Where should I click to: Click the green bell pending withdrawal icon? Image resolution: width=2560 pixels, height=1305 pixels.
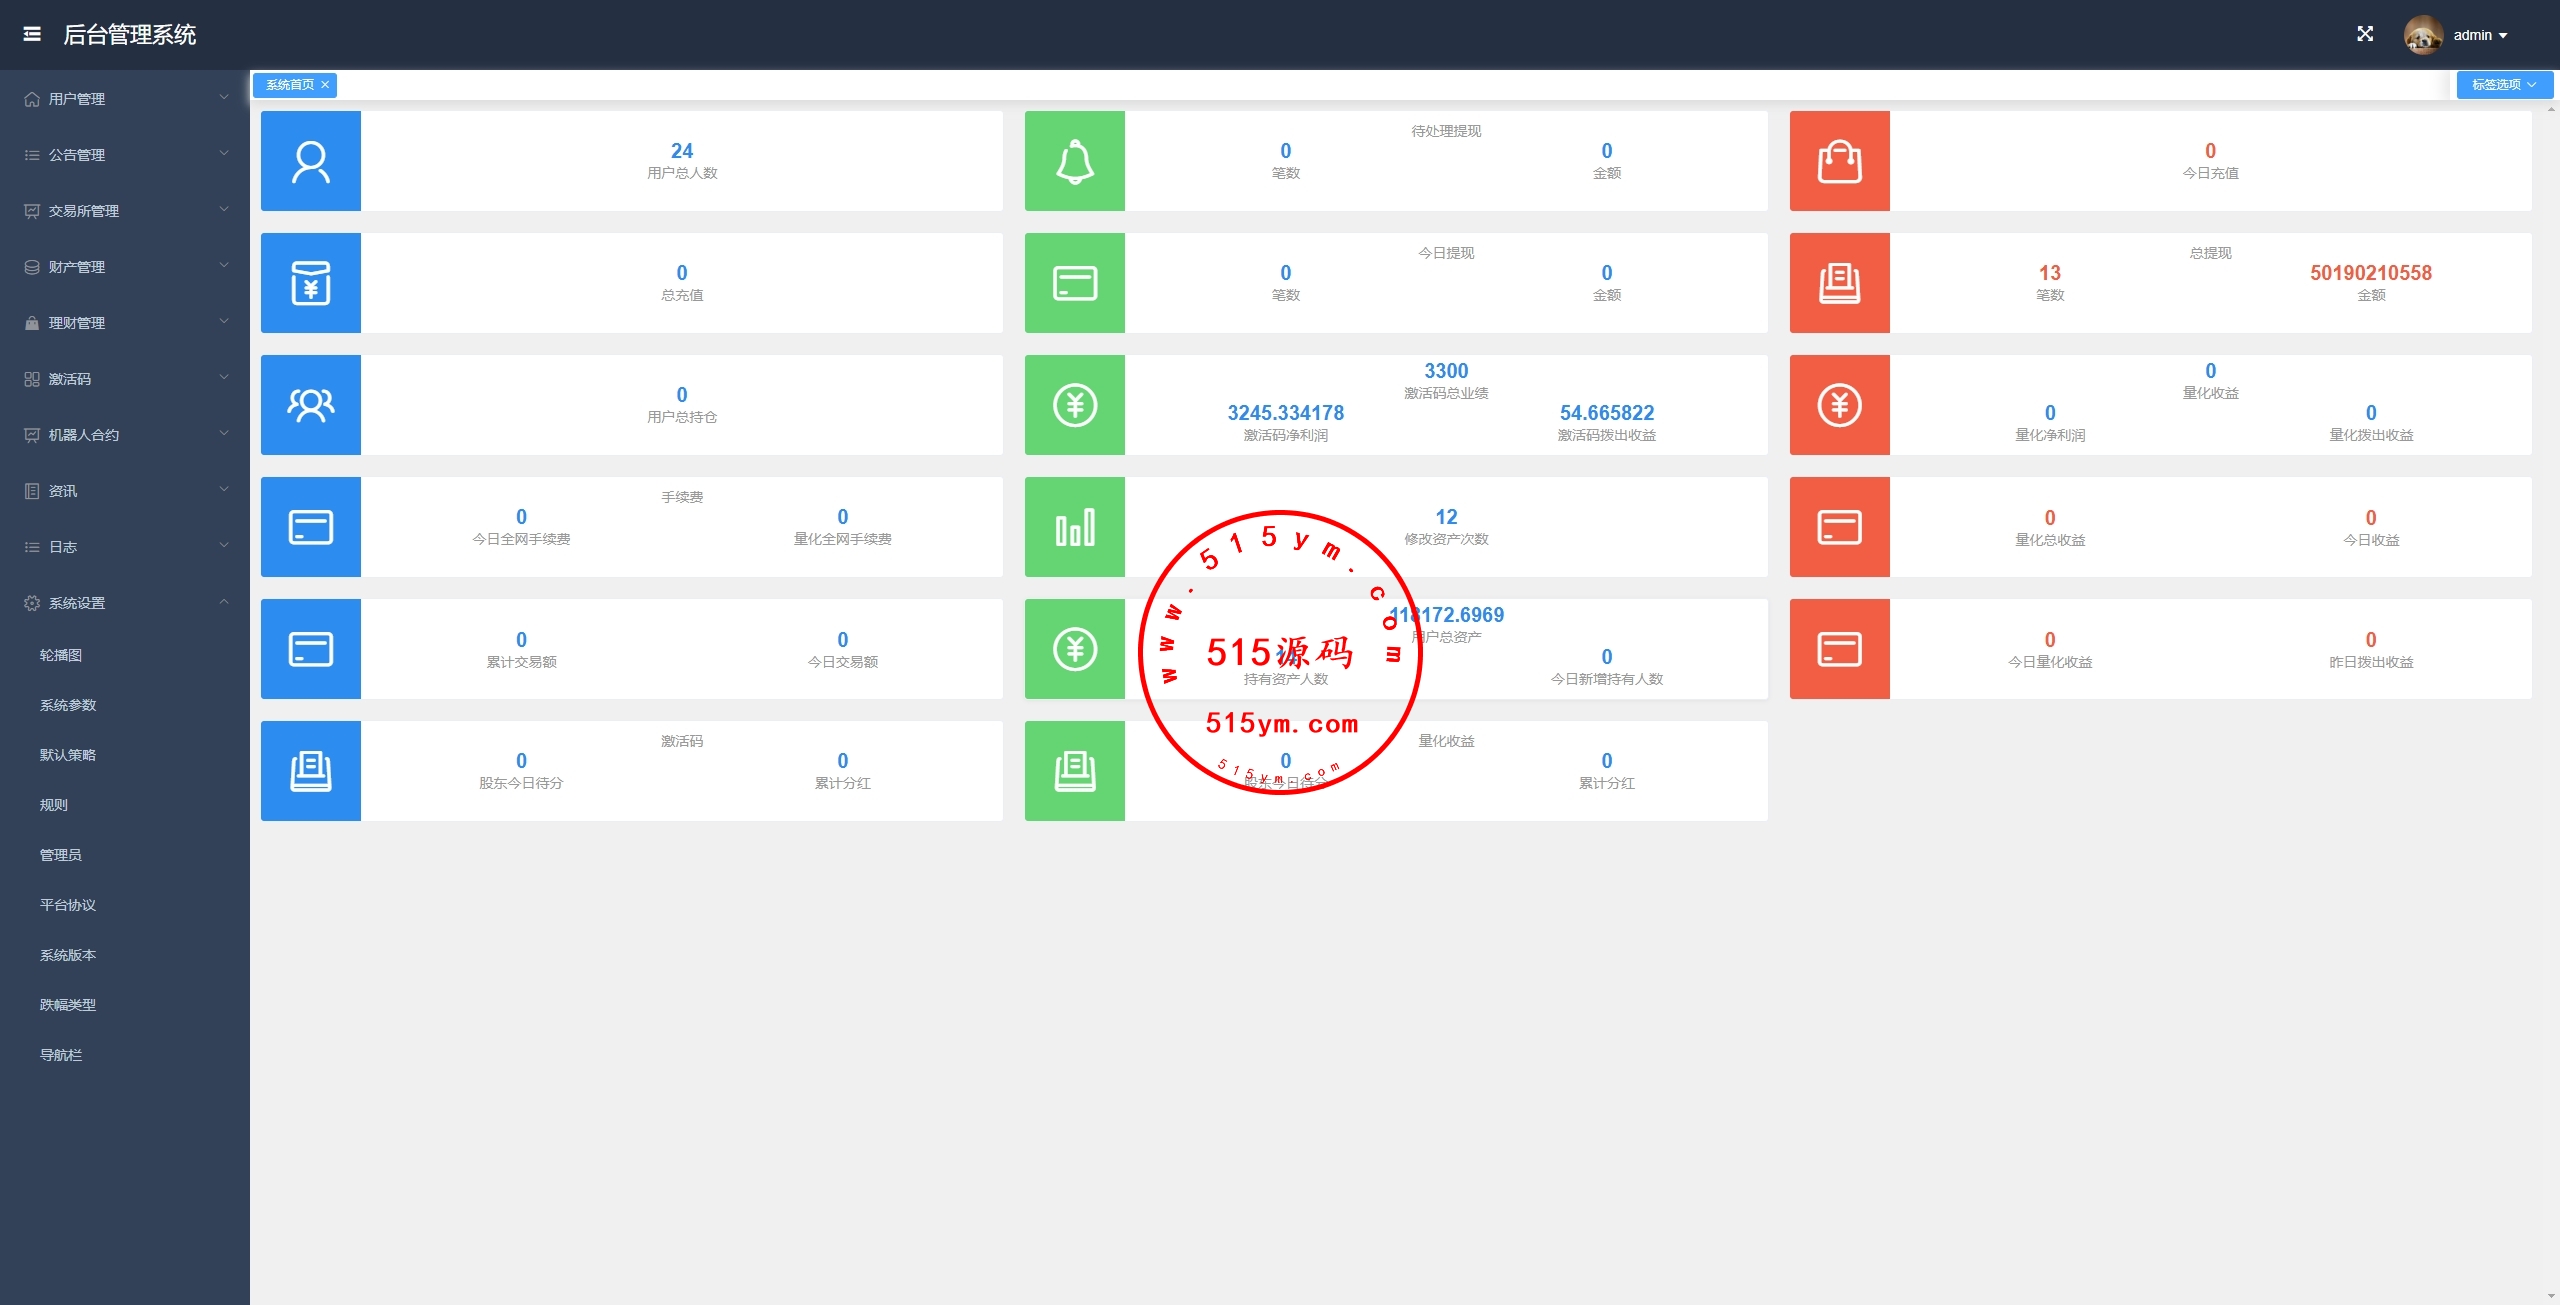point(1075,161)
